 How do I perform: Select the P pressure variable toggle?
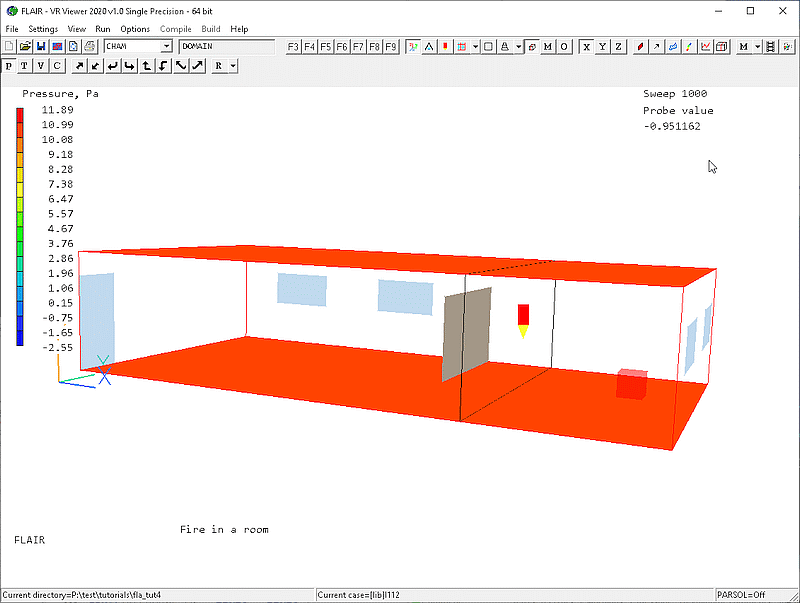click(x=9, y=66)
